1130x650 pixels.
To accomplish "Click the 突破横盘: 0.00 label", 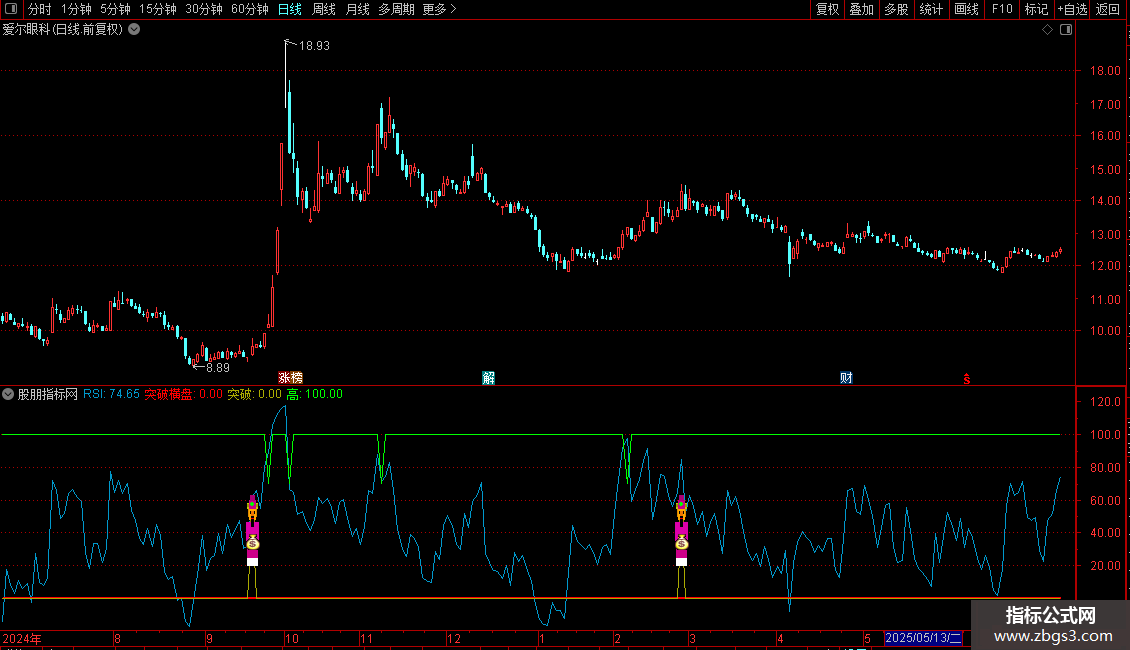I will (x=184, y=394).
